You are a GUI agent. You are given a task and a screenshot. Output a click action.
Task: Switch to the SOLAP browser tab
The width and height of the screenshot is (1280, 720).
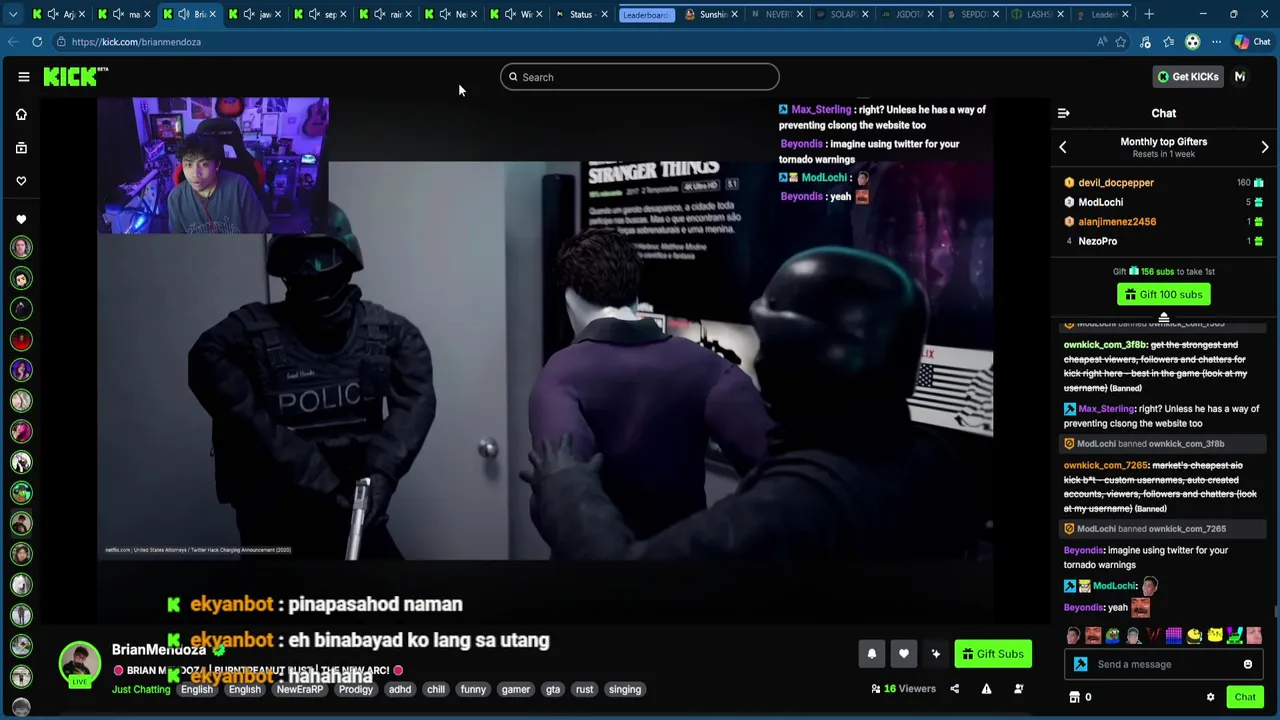pyautogui.click(x=842, y=14)
